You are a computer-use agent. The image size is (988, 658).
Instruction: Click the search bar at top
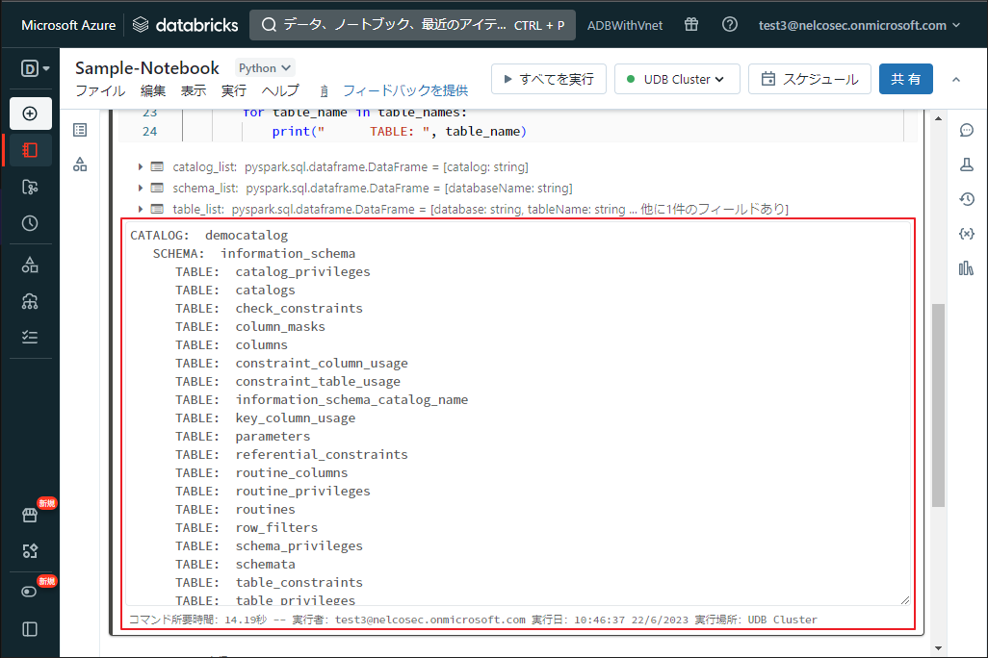tap(412, 25)
